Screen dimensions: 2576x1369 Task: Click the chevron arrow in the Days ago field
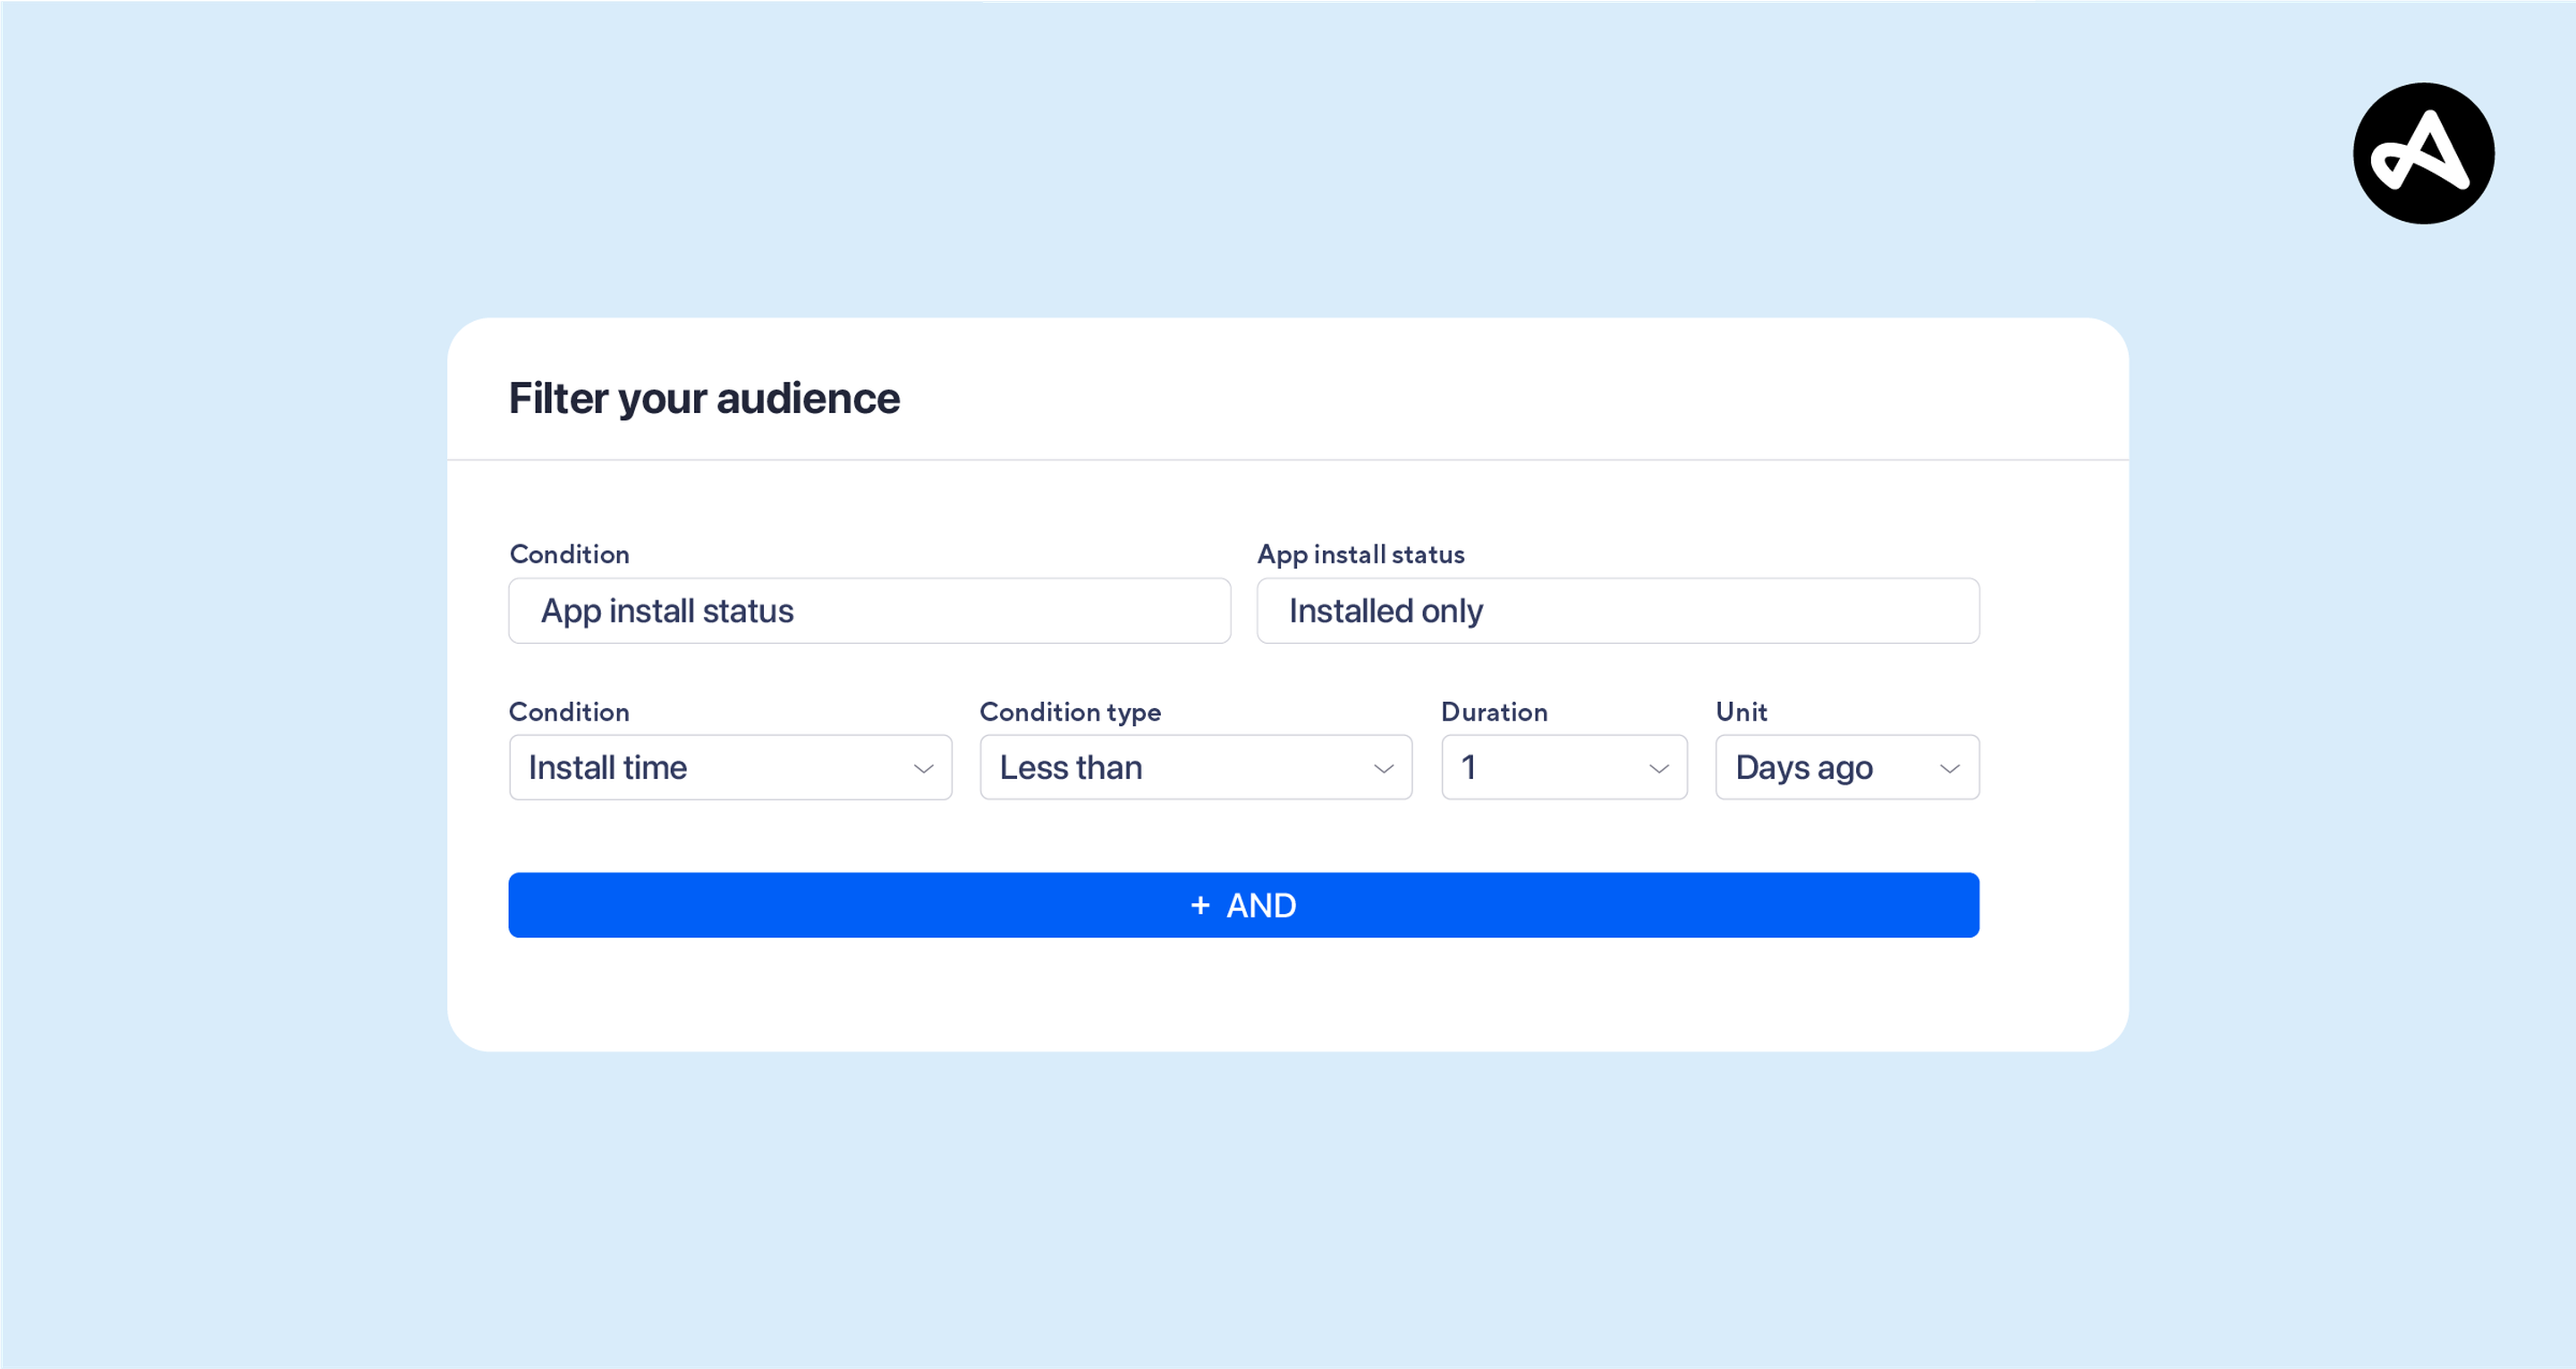click(x=1949, y=768)
